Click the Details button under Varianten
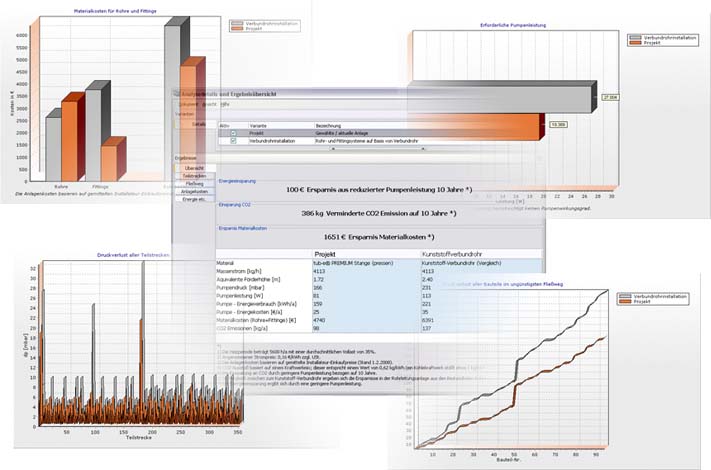Image resolution: width=711 pixels, height=470 pixels. (x=199, y=124)
